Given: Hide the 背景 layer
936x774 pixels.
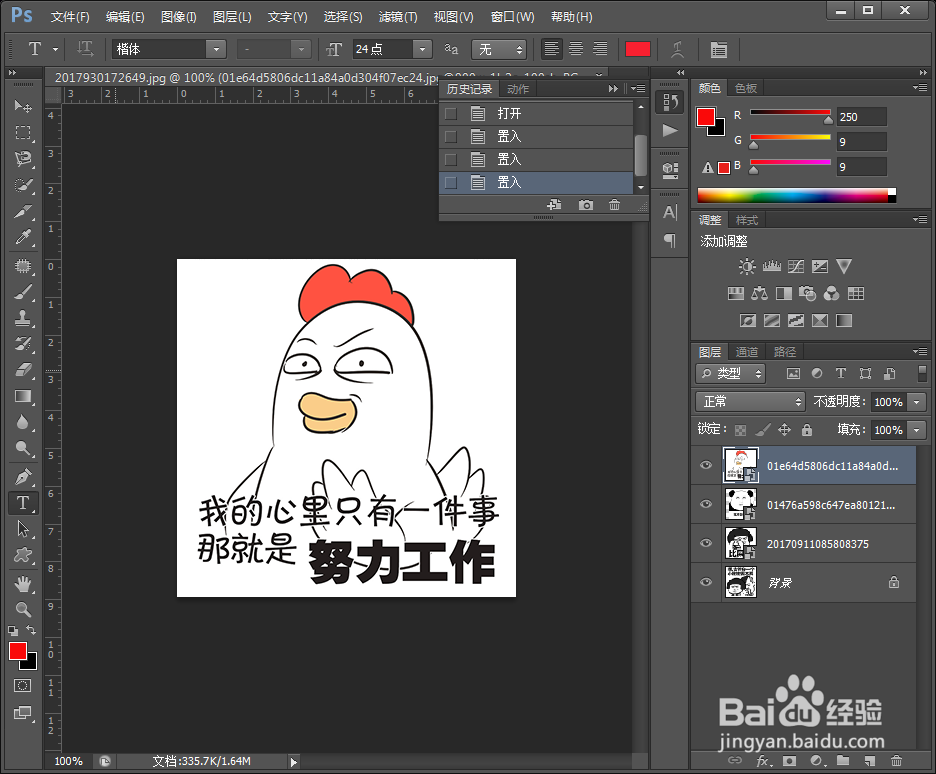Looking at the screenshot, I should [x=706, y=582].
